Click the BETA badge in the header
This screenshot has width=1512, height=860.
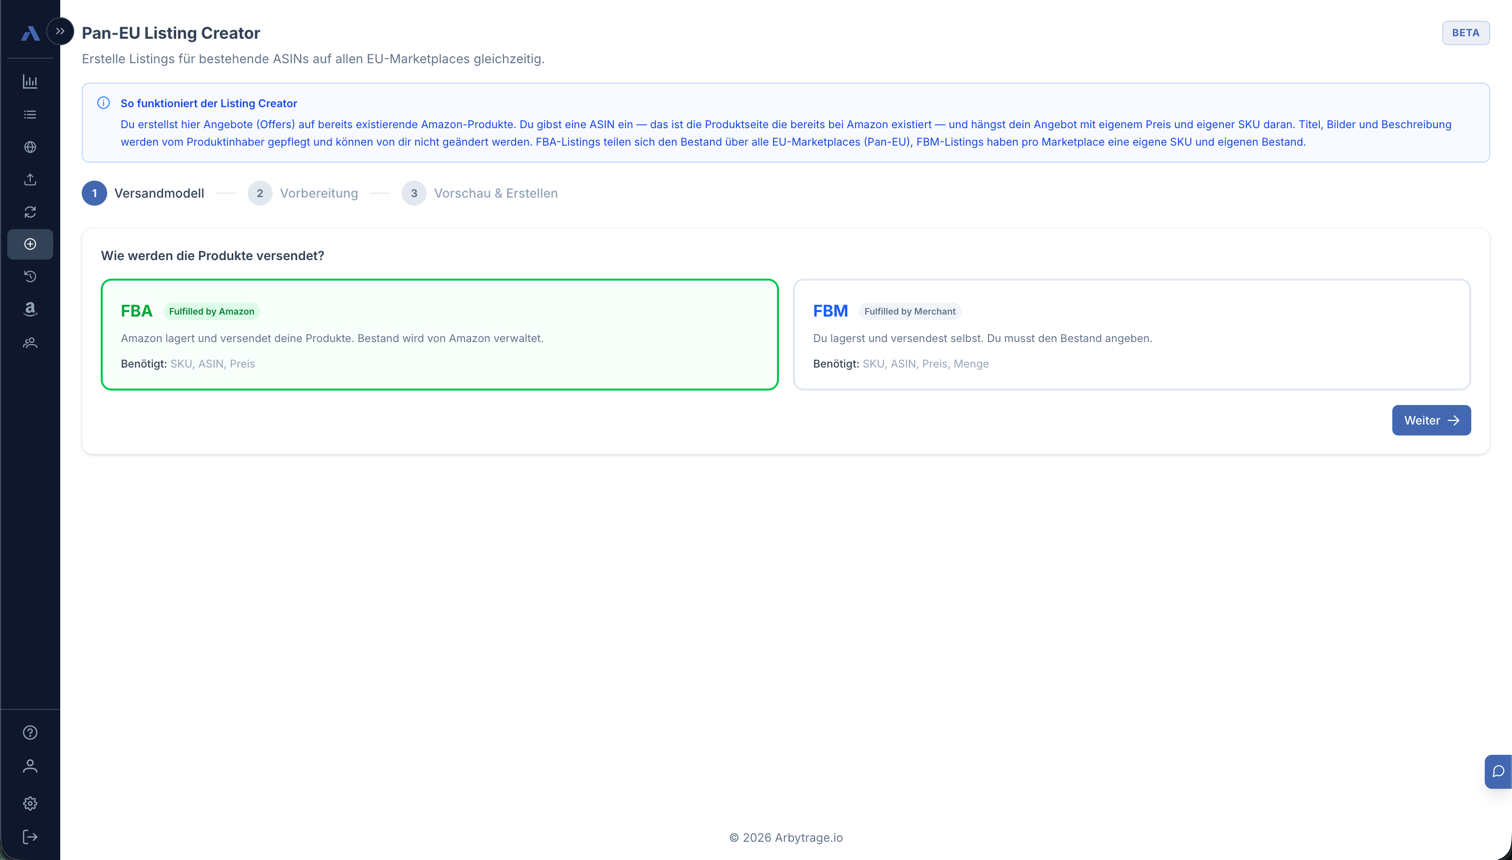(1465, 32)
